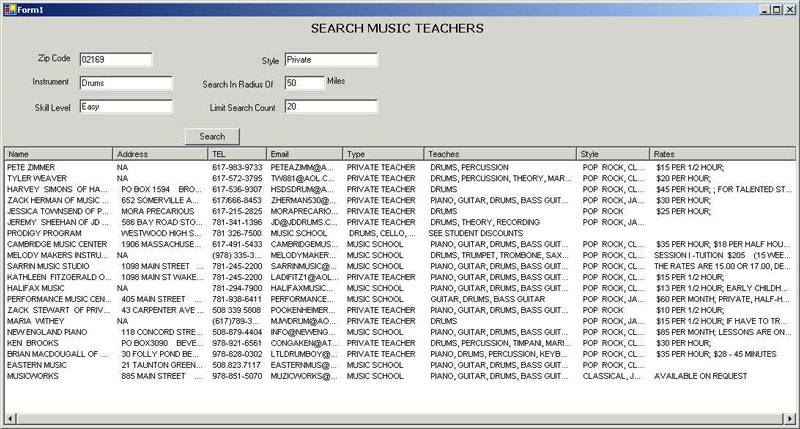This screenshot has height=429, width=800.
Task: Click the horizontal scrollbar right arrow
Action: pyautogui.click(x=789, y=419)
